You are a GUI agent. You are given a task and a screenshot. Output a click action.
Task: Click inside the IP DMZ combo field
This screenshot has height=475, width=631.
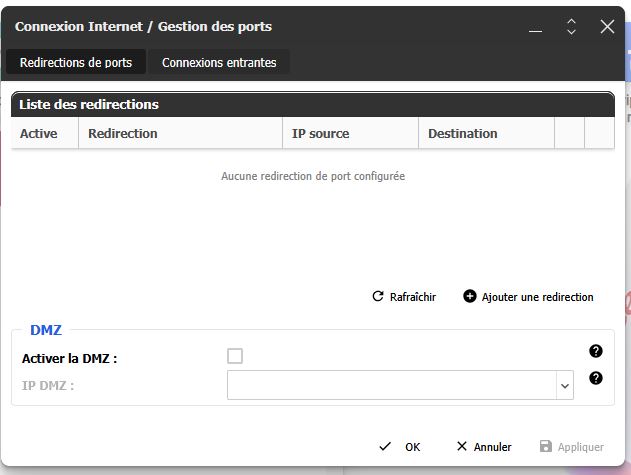coord(390,385)
